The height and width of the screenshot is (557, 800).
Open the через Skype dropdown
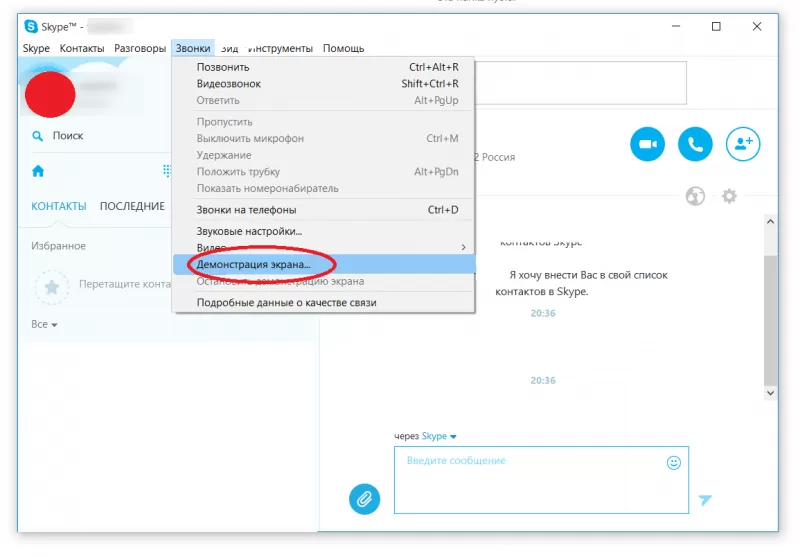[439, 436]
